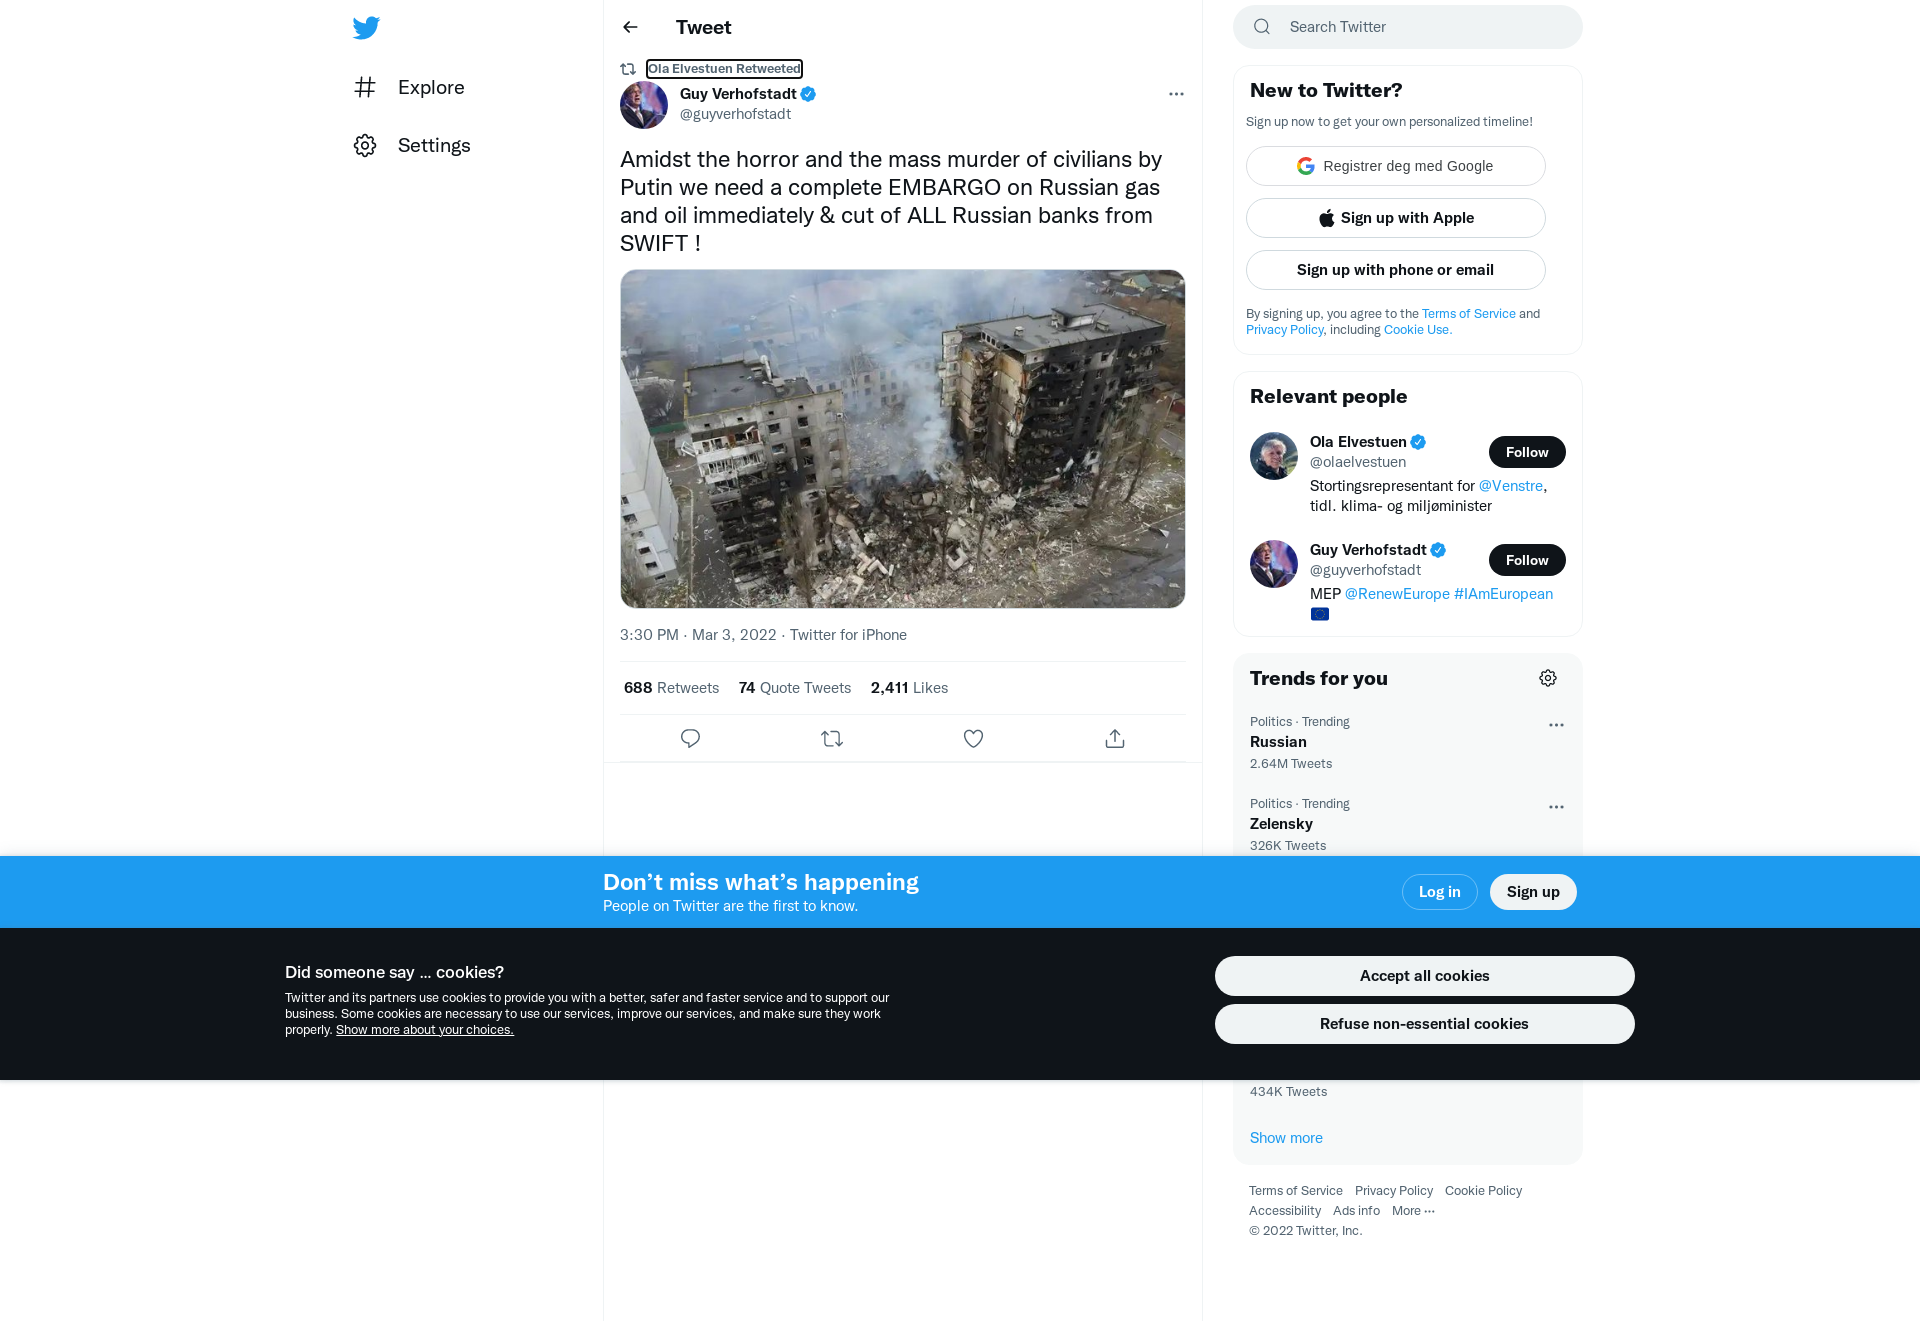The image size is (1920, 1321).
Task: Like the tweet with heart icon
Action: click(x=973, y=738)
